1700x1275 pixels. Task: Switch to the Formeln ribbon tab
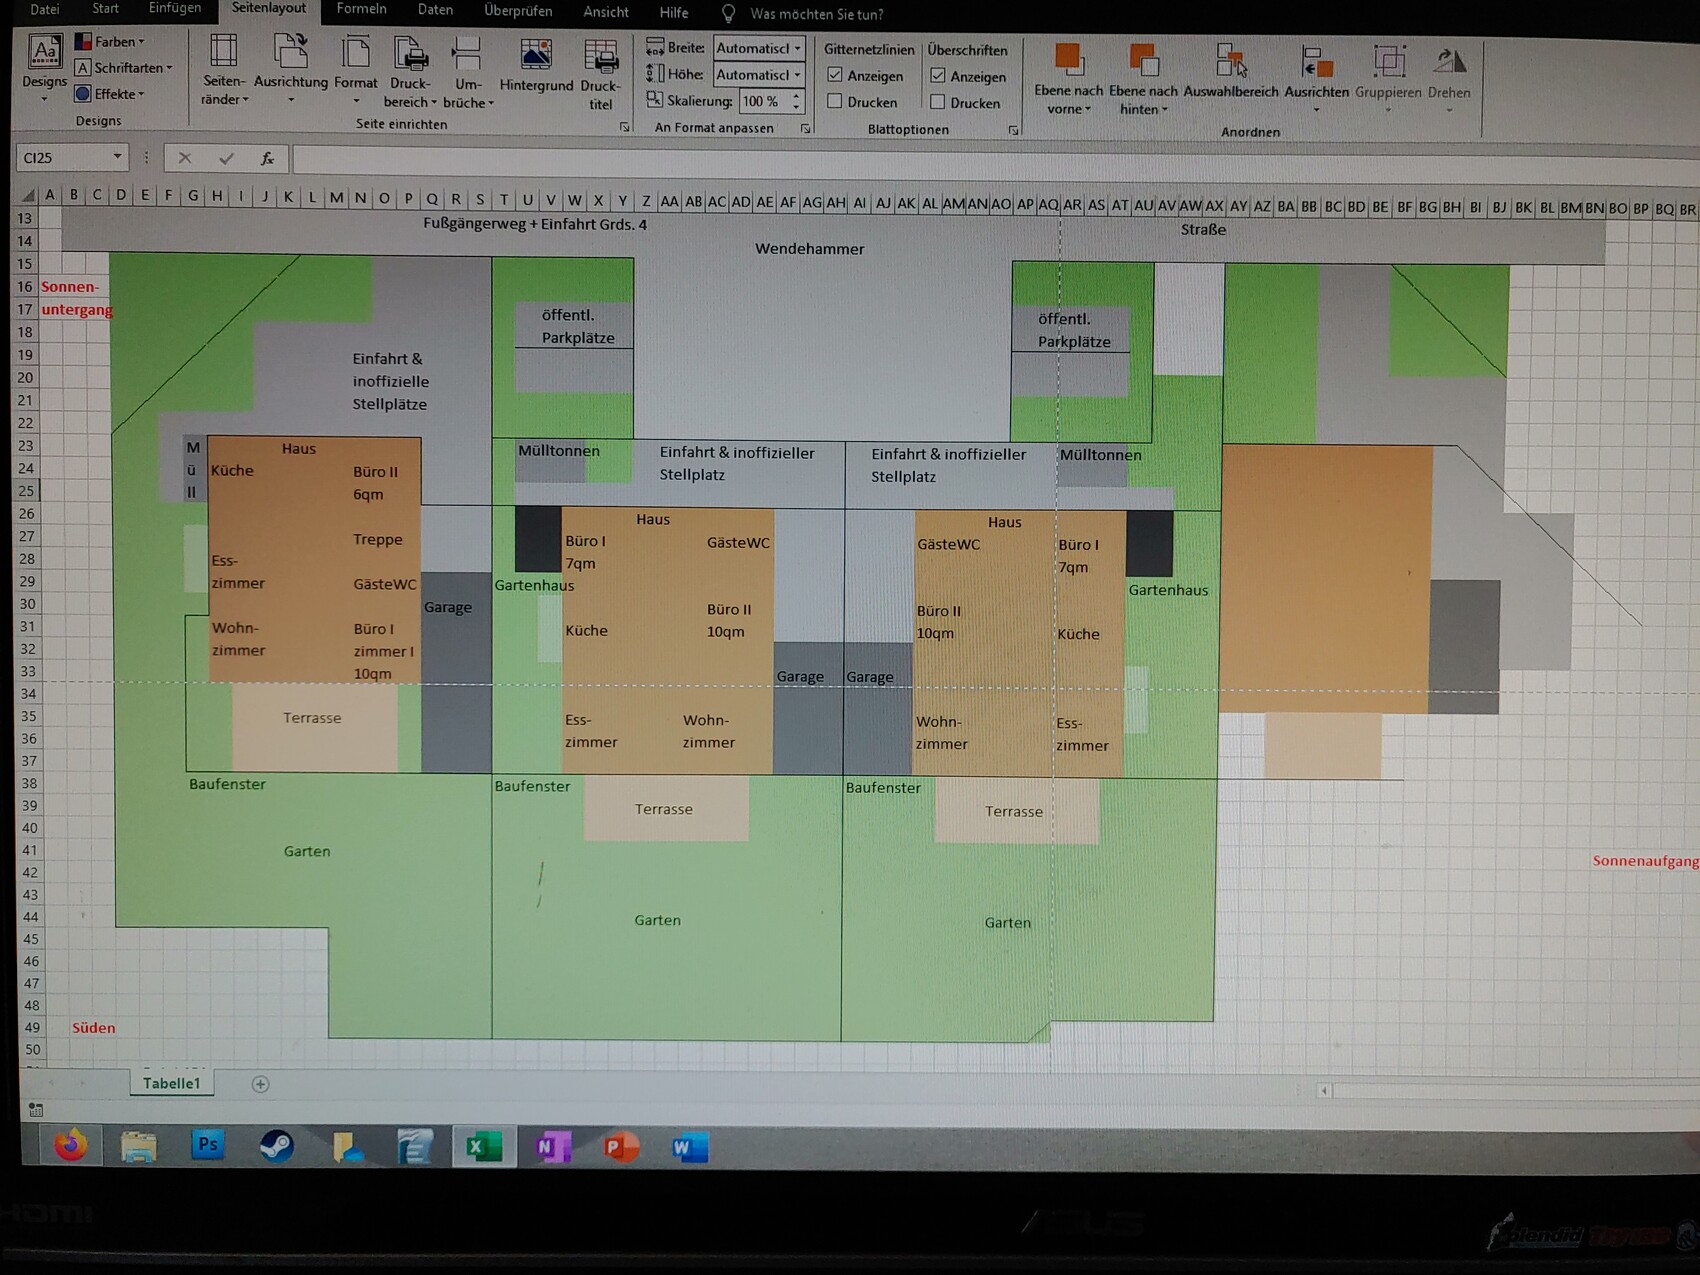click(x=361, y=10)
